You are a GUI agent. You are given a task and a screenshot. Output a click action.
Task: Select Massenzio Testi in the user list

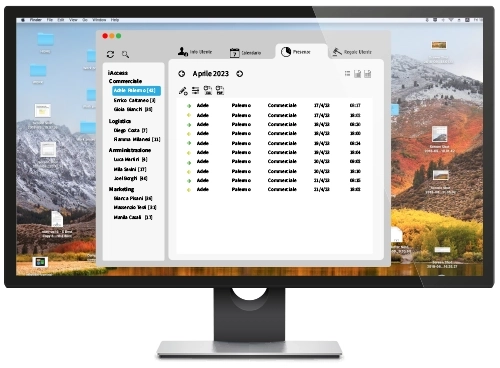135,207
